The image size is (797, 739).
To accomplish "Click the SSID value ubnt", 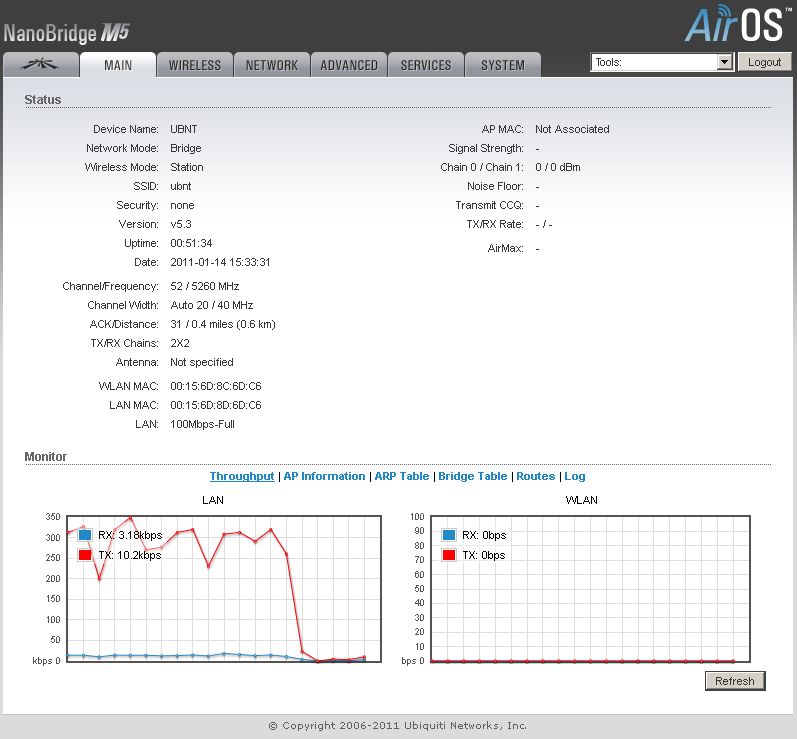I will click(x=180, y=186).
